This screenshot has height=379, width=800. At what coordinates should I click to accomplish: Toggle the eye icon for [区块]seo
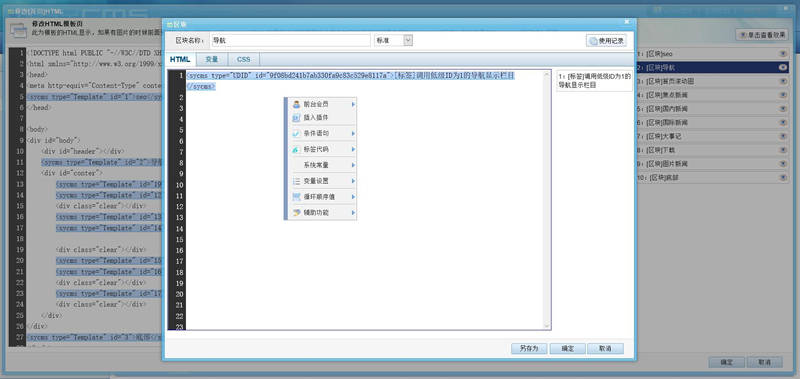tap(783, 54)
